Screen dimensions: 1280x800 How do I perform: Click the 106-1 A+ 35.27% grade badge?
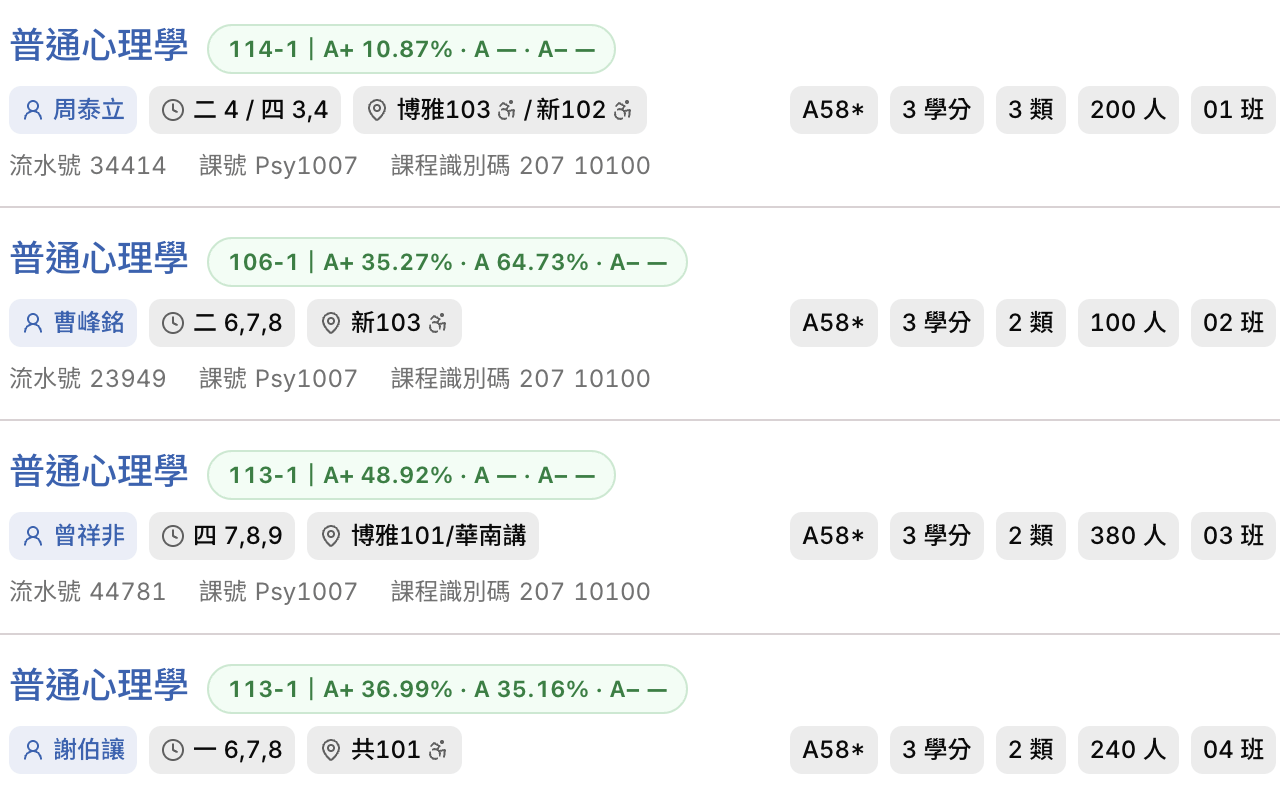447,262
